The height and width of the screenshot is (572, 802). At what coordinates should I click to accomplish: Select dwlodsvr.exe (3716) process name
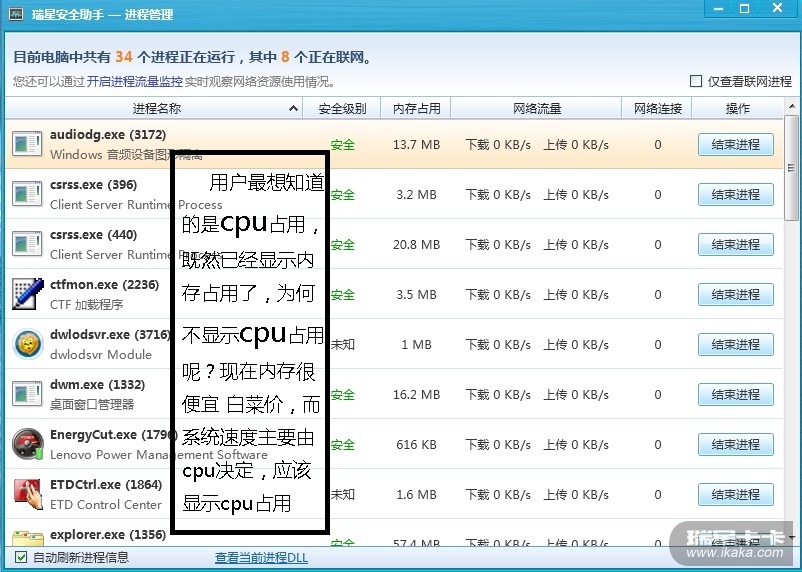[x=109, y=335]
